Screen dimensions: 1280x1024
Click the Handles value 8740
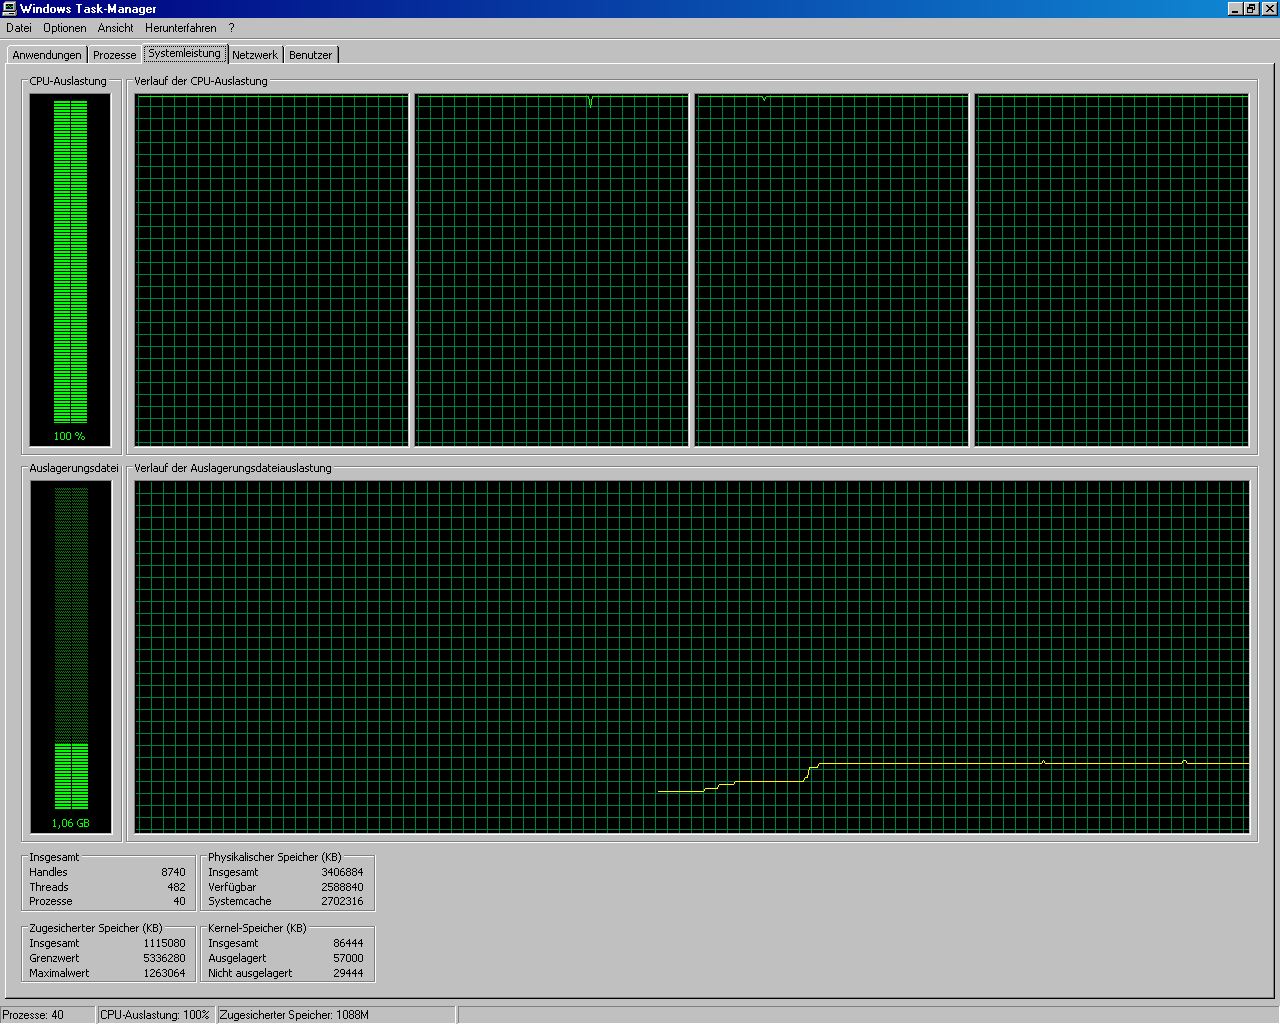(173, 872)
